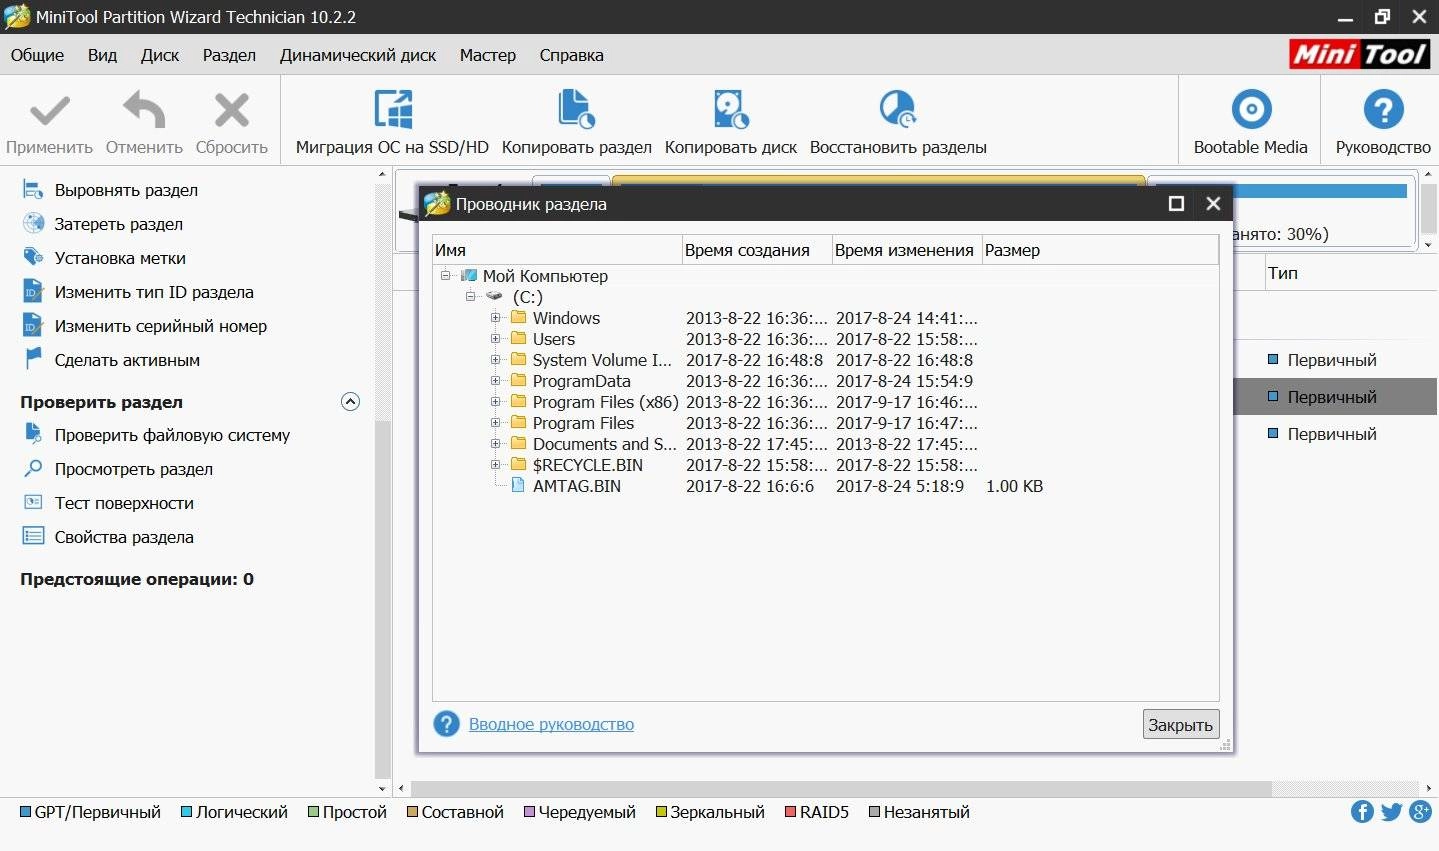Open Bootable Media builder
Viewport: 1439px width, 851px height.
click(1250, 122)
